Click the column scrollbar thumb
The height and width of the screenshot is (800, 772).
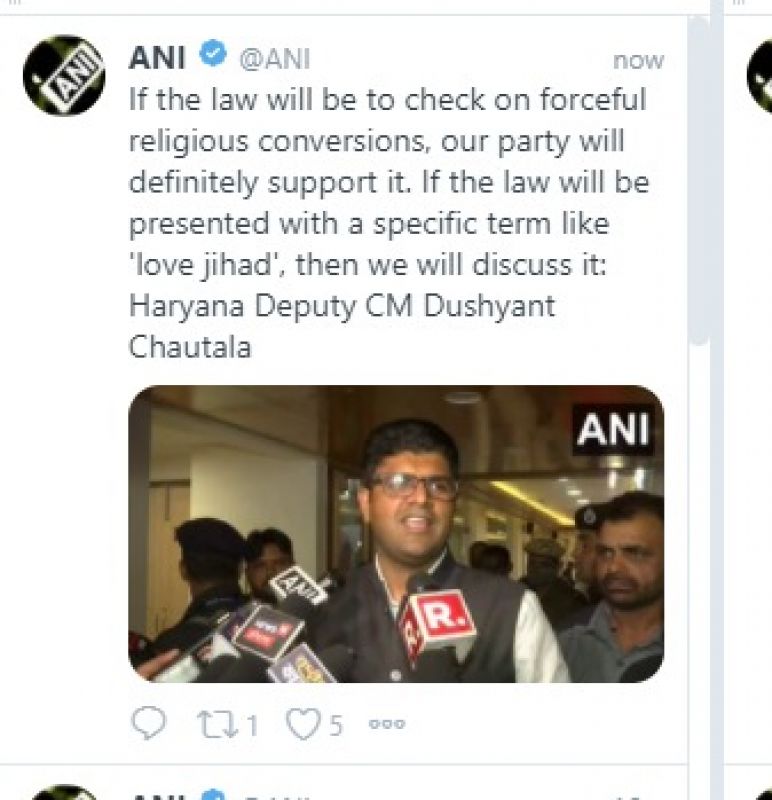[699, 181]
